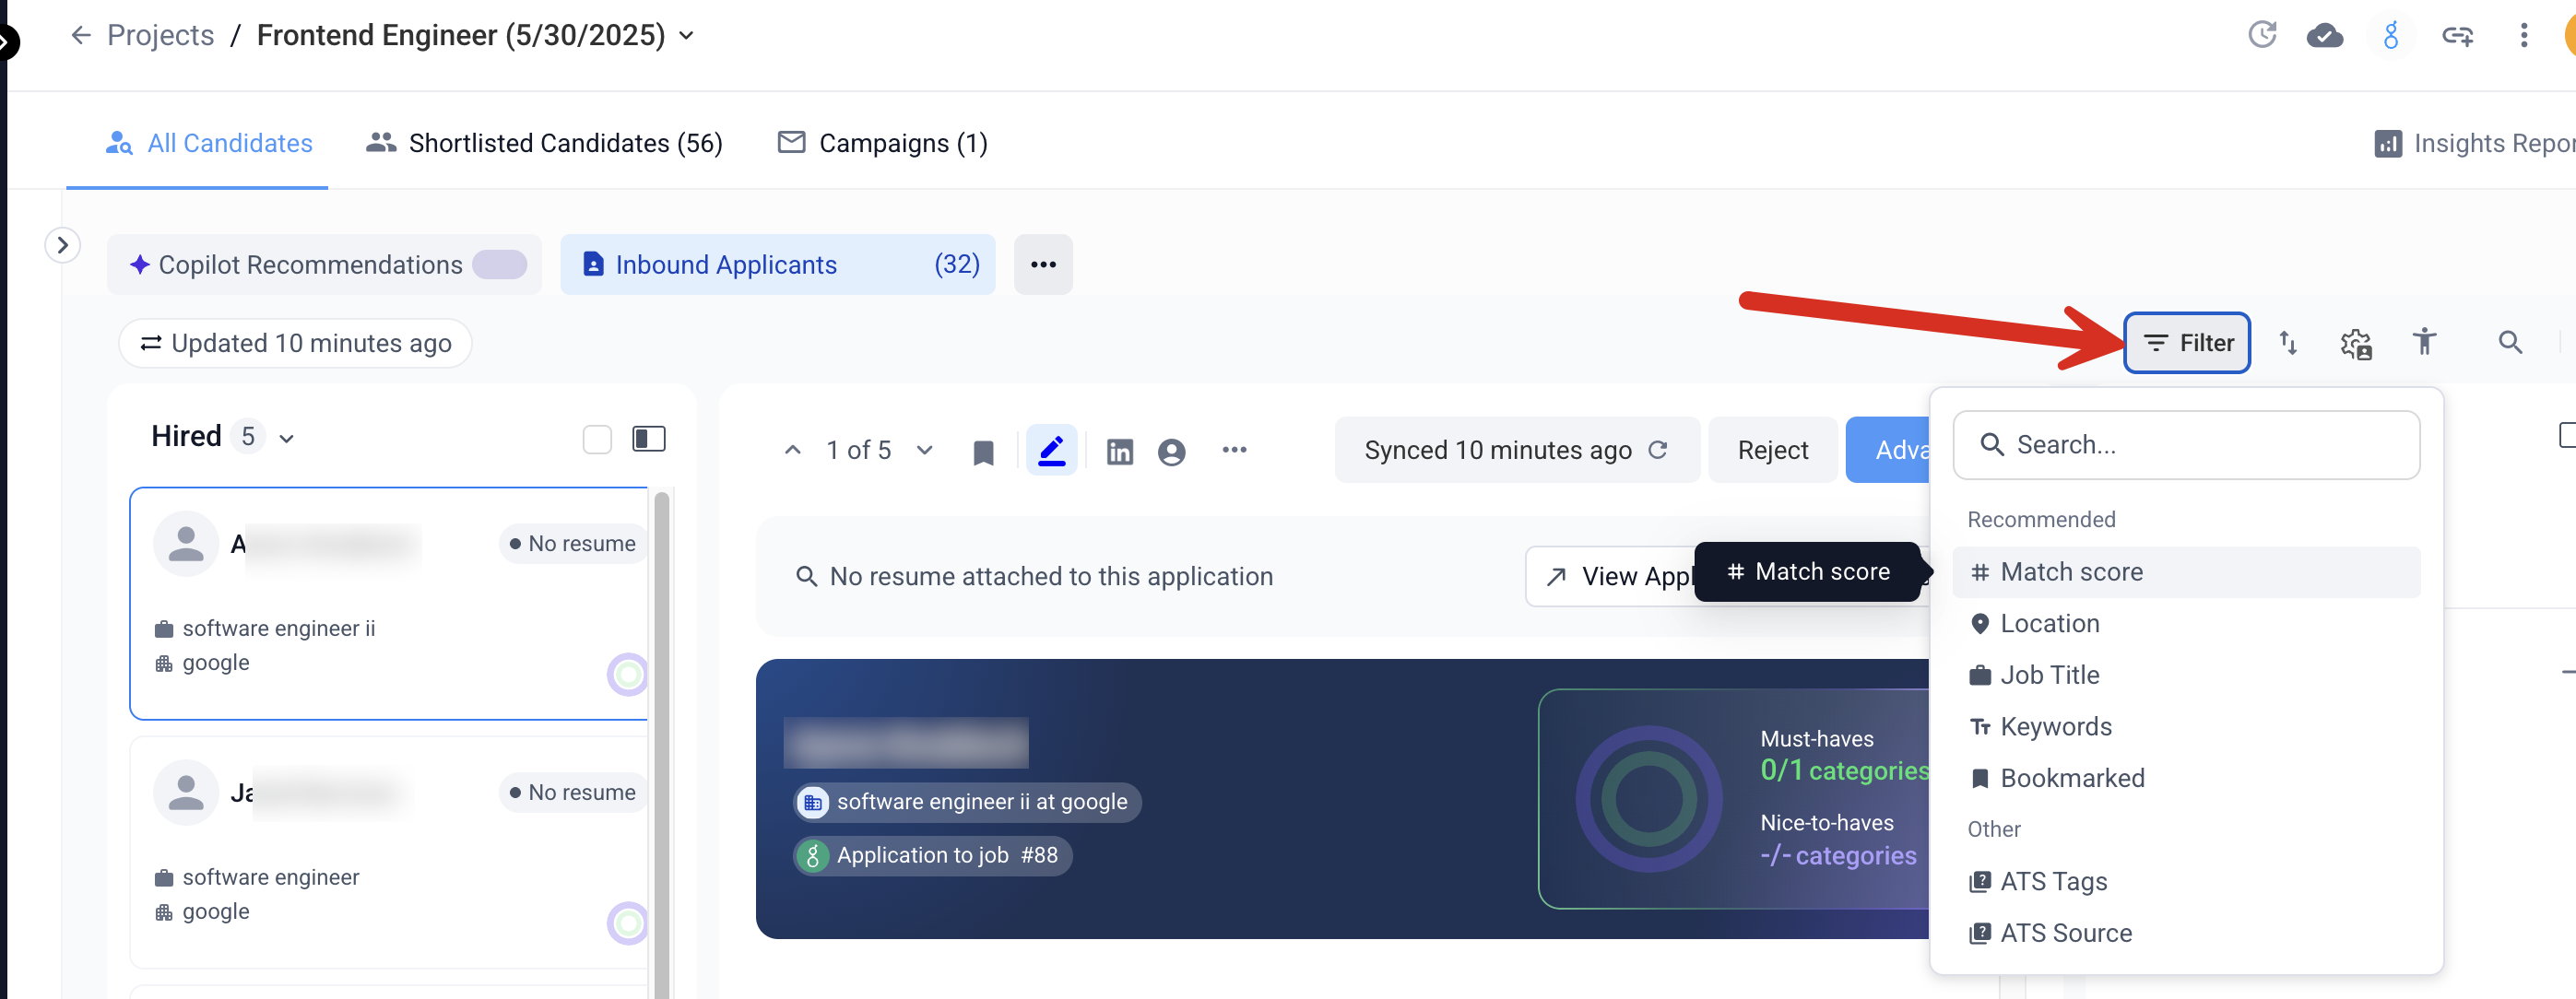The width and height of the screenshot is (2576, 999).
Task: Select the ATS Tags filter option
Action: tap(2186, 881)
